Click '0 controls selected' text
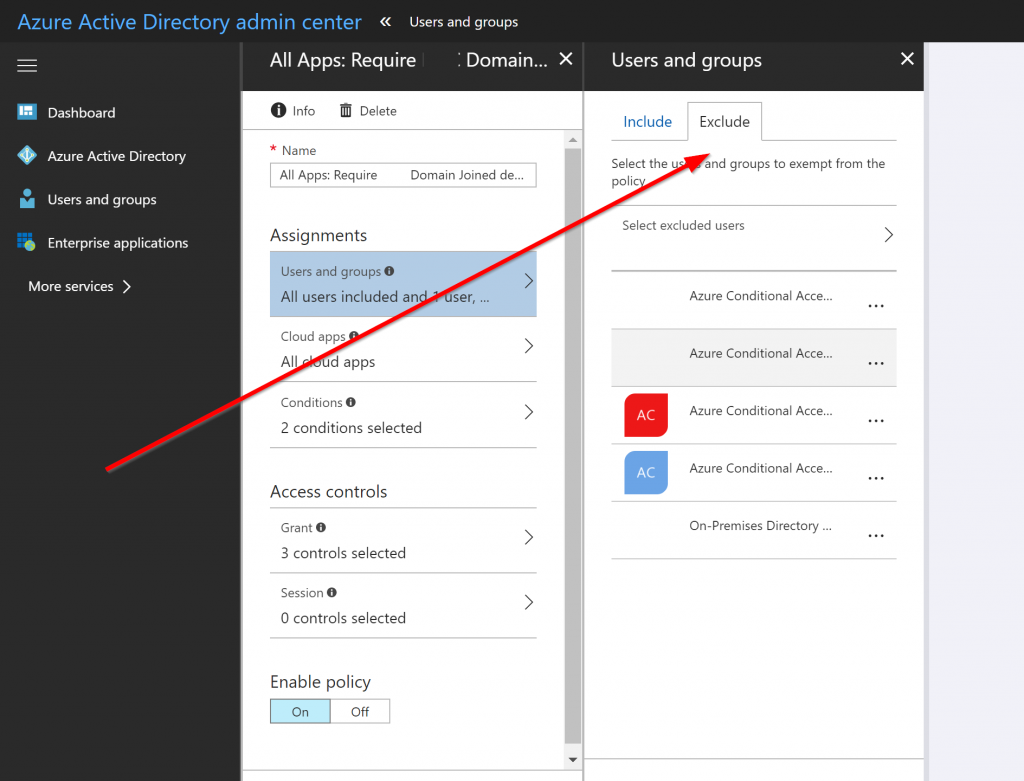 (x=343, y=618)
